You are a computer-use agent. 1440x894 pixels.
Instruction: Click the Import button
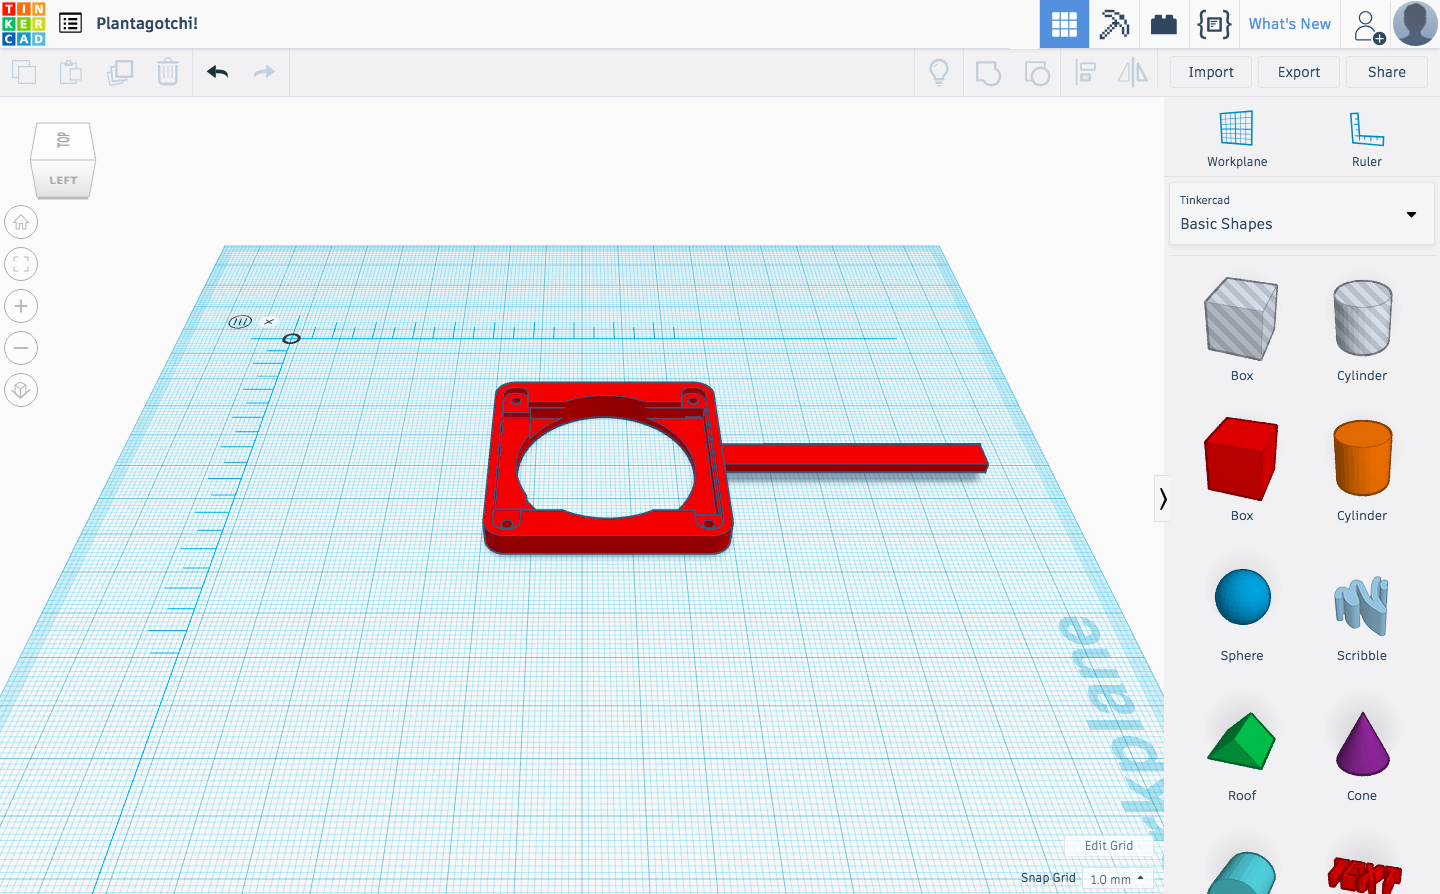click(1211, 72)
